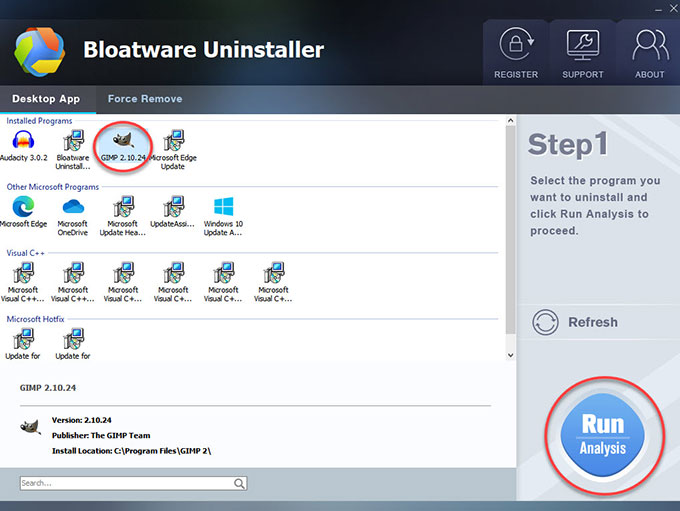Click the Installed Programs group header
Screen dimensions: 680x511
point(39,121)
